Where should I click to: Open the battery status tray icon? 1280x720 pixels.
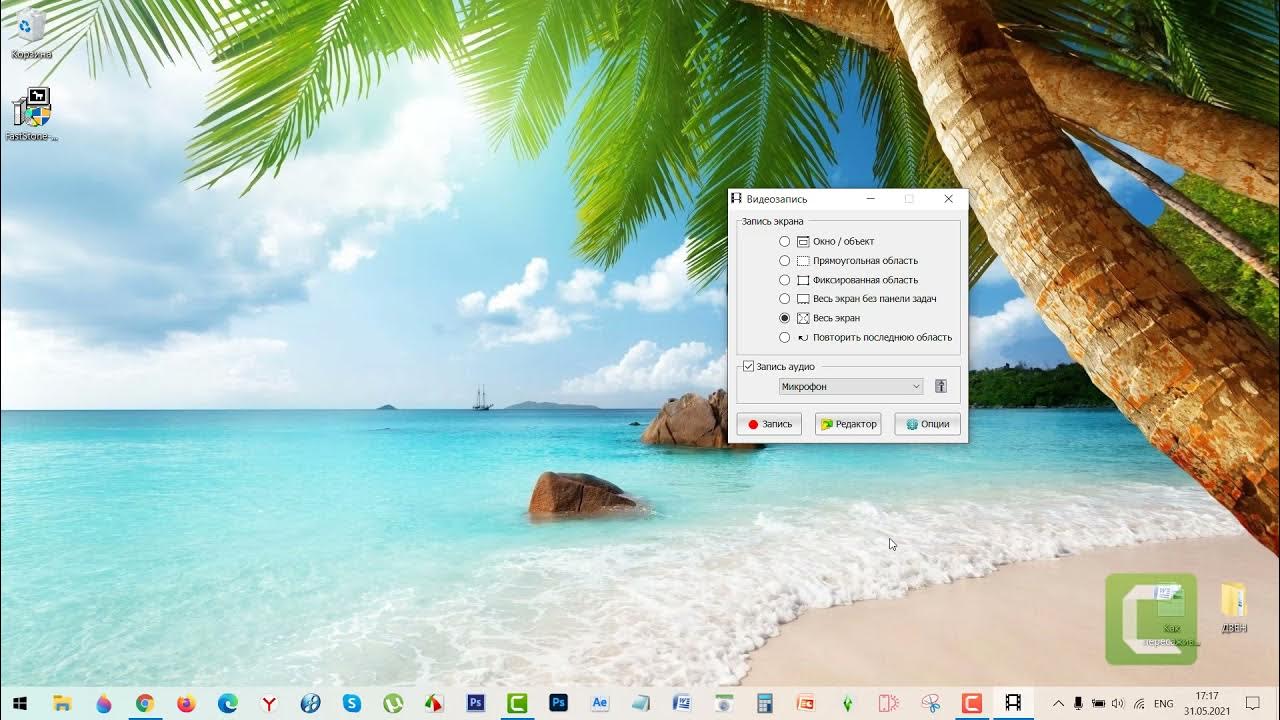[1098, 704]
